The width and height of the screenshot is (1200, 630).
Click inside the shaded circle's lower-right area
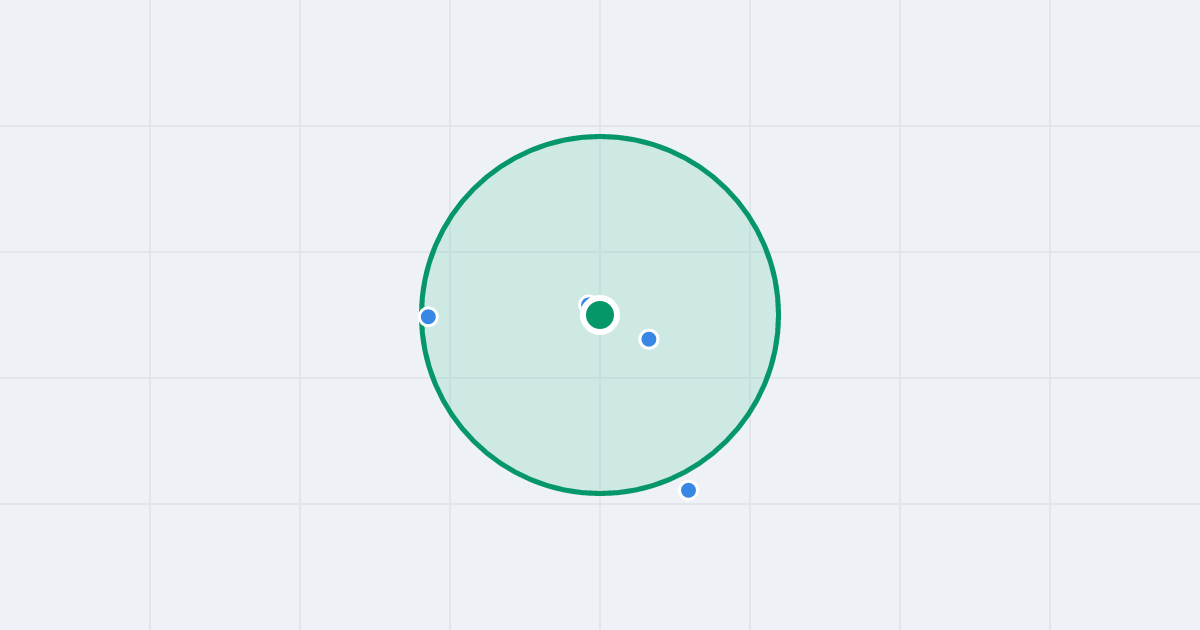(690, 400)
